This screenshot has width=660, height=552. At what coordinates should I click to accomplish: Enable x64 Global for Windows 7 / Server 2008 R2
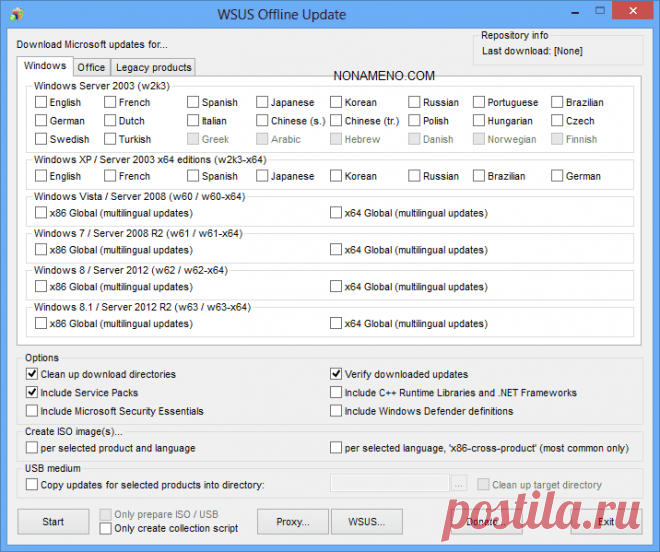coord(336,249)
